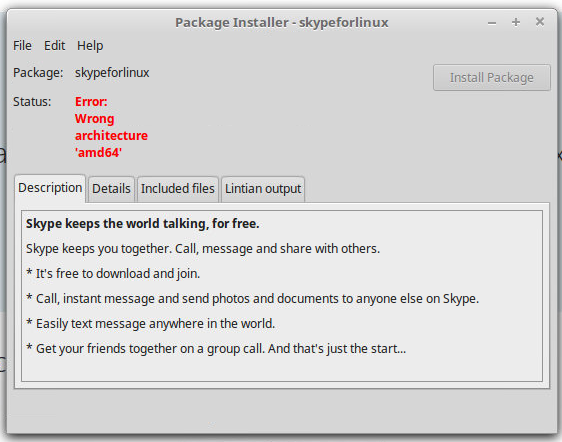
Task: Open the Edit menu
Action: pyautogui.click(x=54, y=46)
